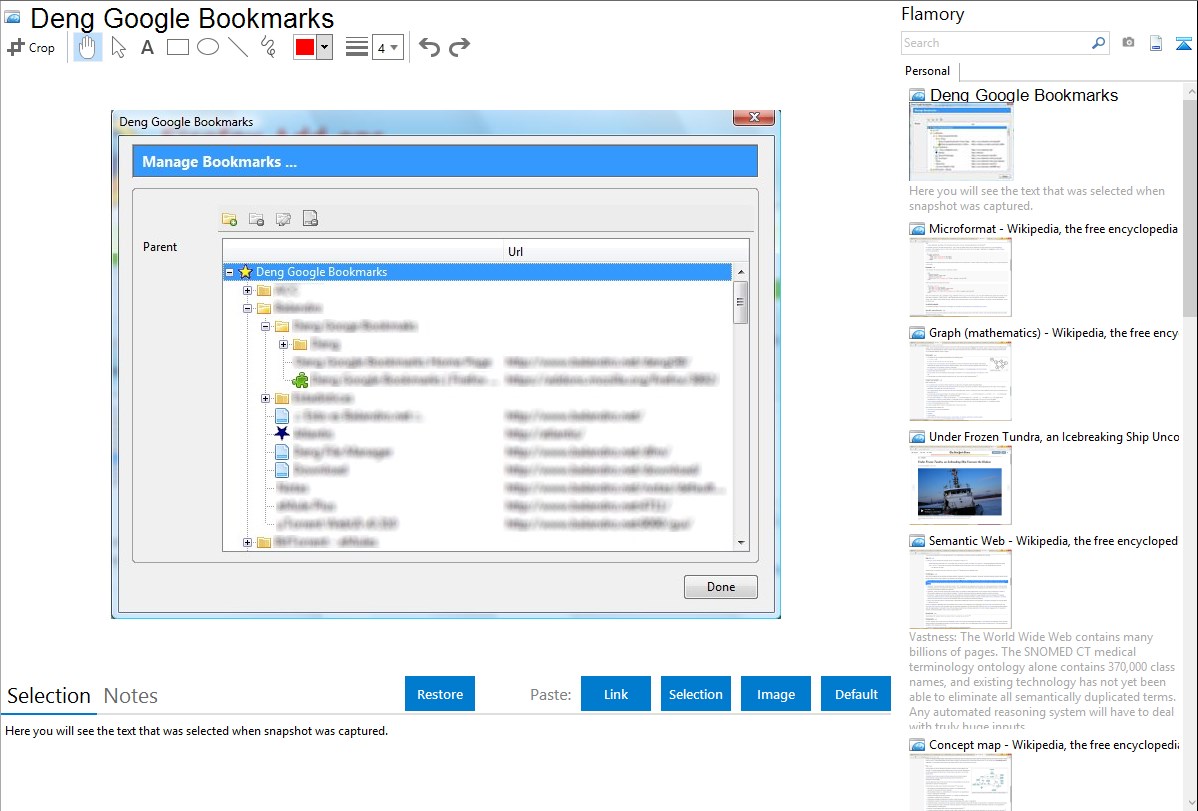Select the arrow pointer tool
Screen dimensions: 1198x811
(118, 47)
